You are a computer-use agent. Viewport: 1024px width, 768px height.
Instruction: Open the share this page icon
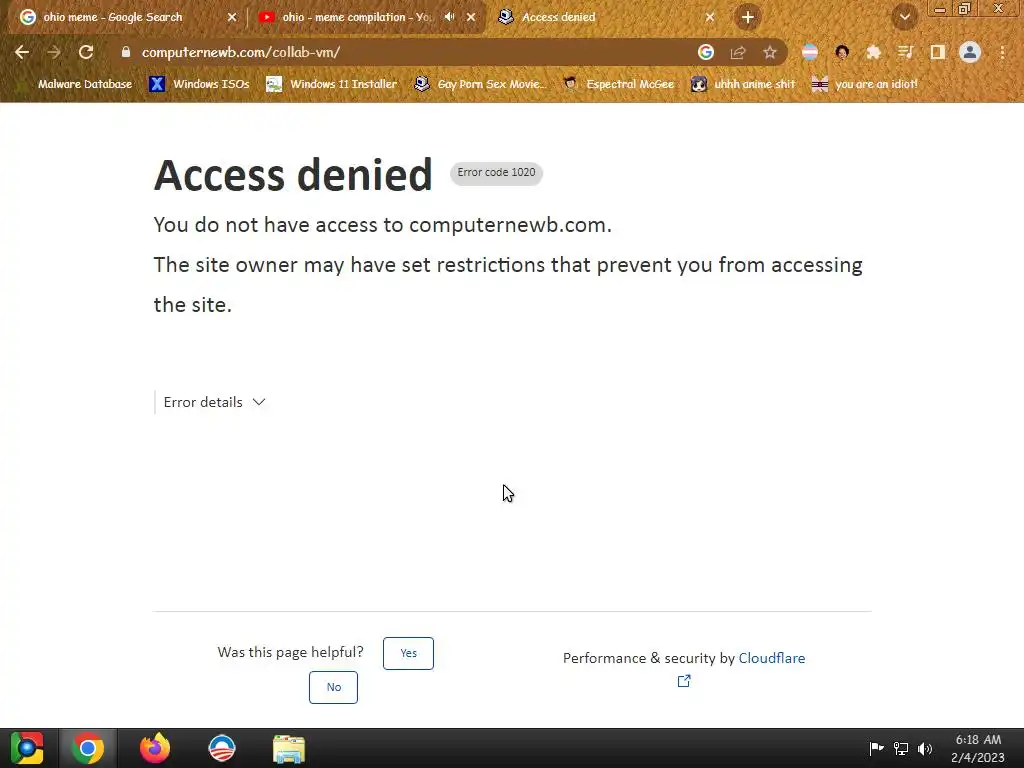click(738, 52)
